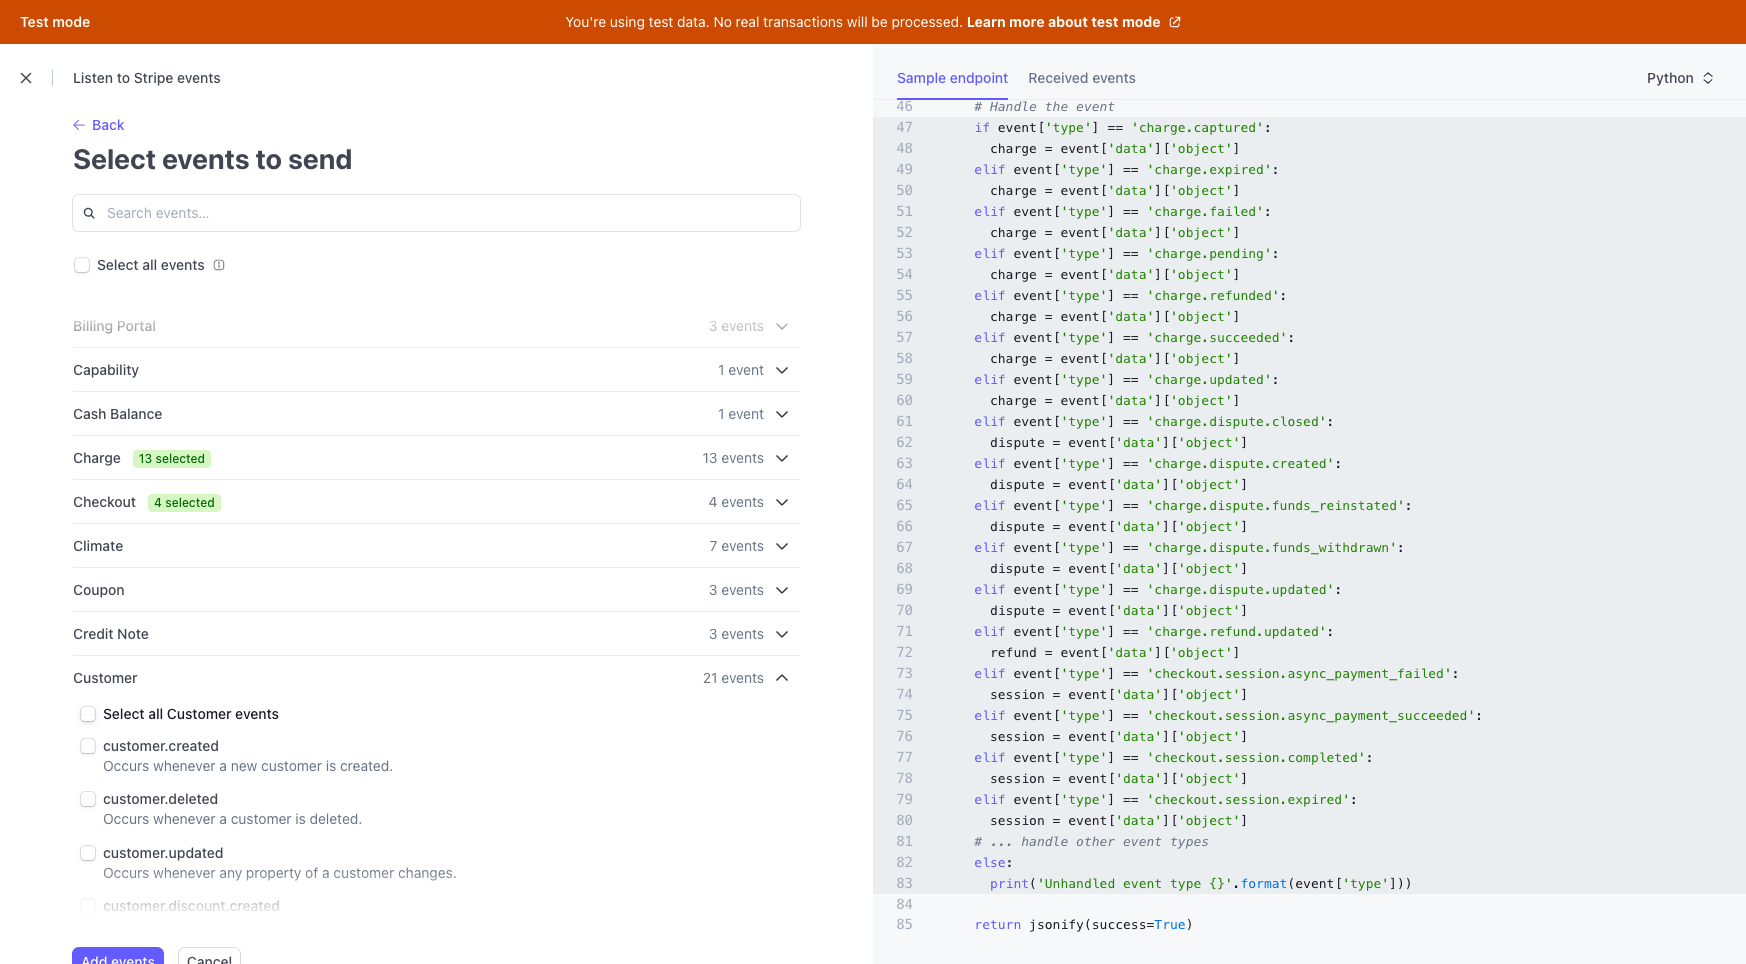The height and width of the screenshot is (964, 1746).
Task: Click the info icon beside Select all events
Action: 219,265
